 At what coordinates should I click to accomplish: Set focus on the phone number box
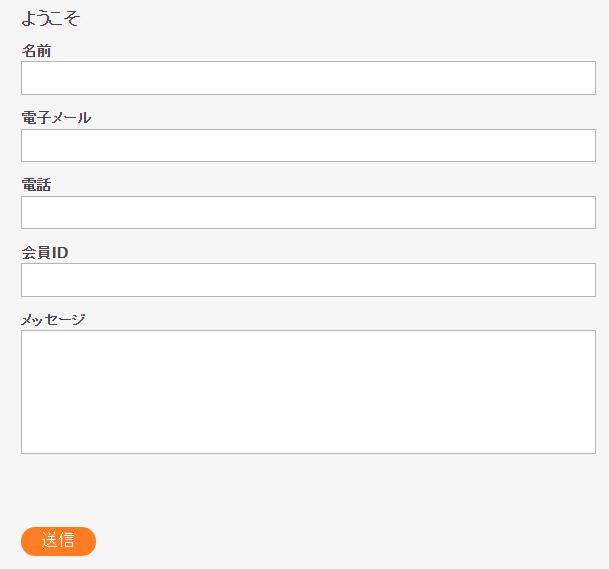click(x=308, y=212)
